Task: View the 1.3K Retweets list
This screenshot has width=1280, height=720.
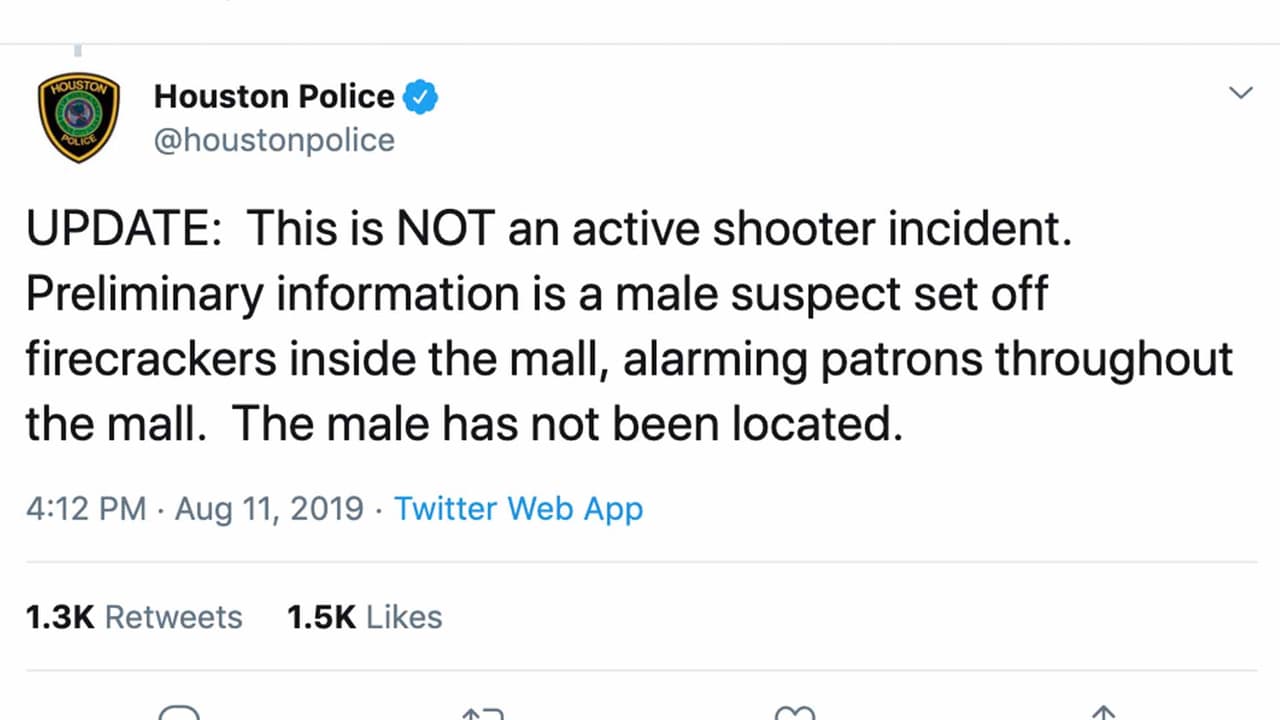Action: pos(134,617)
